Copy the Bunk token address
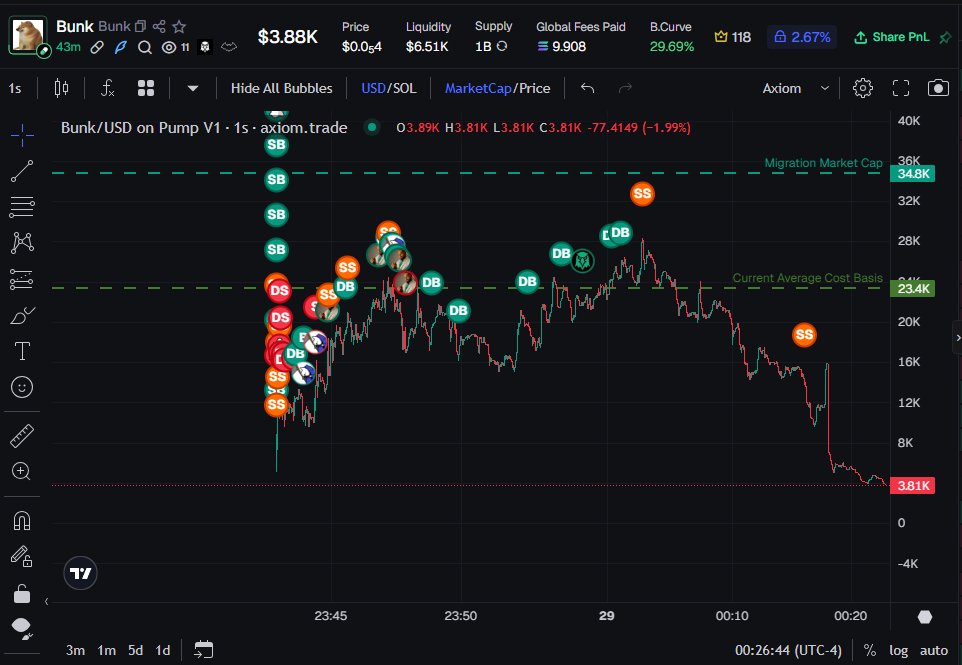This screenshot has height=665, width=962. [x=140, y=26]
